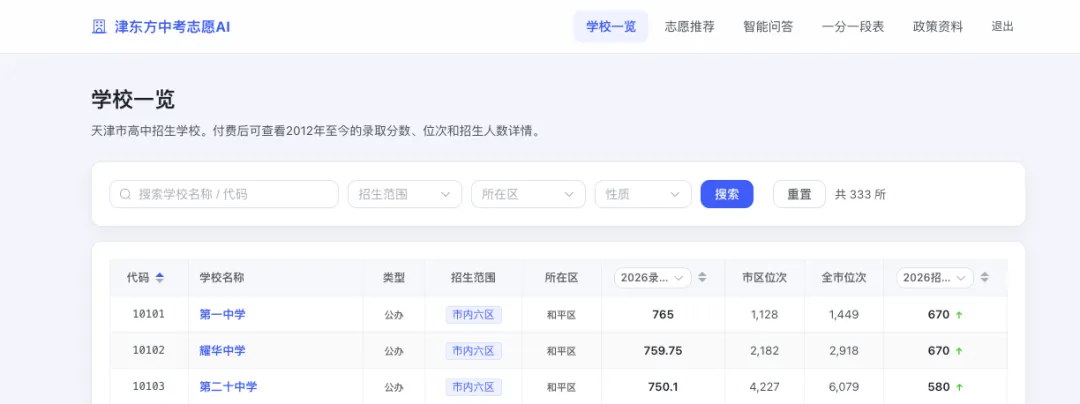Screen dimensions: 1080x404
Task: Click the 全市位次 column header
Action: [x=844, y=277]
